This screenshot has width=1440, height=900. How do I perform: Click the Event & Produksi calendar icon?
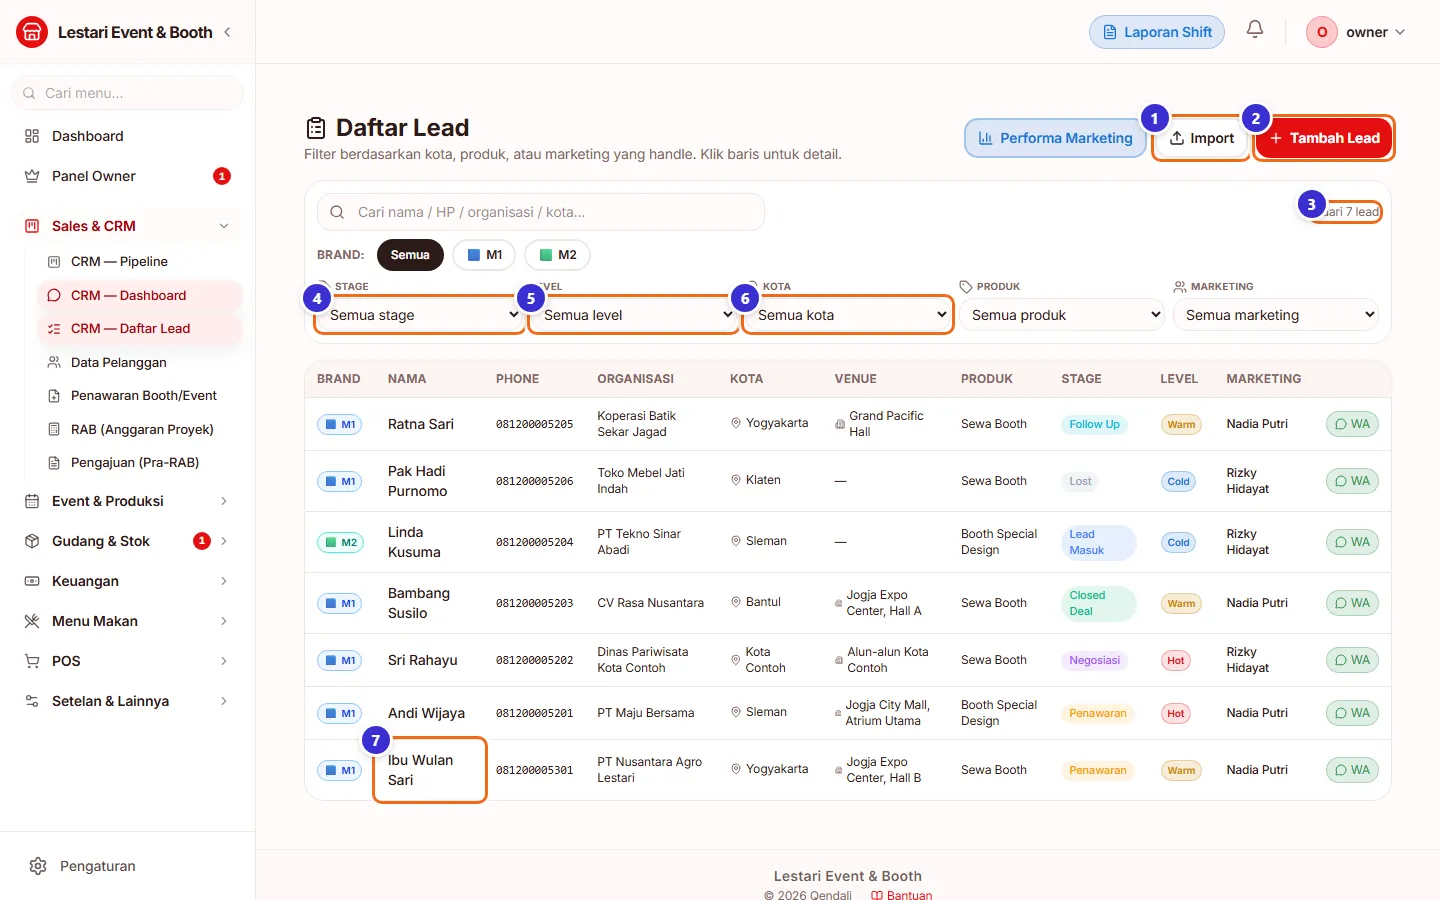tap(32, 501)
